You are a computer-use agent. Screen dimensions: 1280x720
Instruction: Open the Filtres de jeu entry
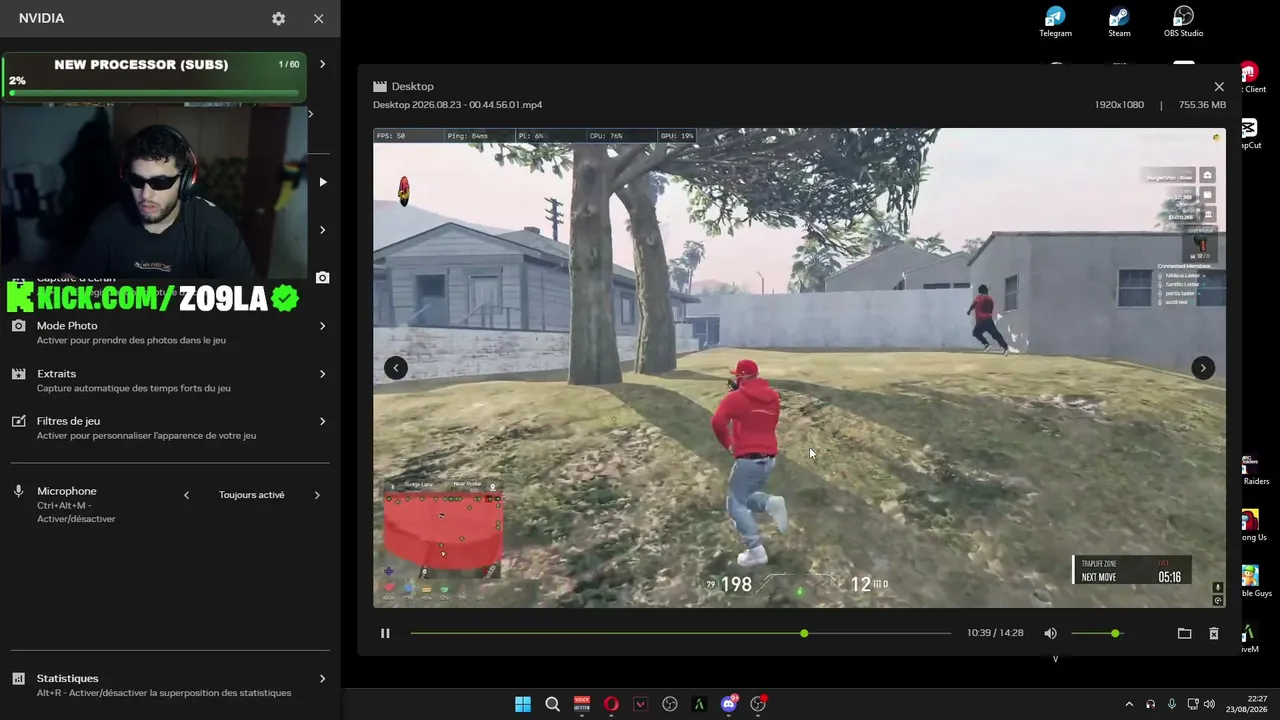pos(170,428)
